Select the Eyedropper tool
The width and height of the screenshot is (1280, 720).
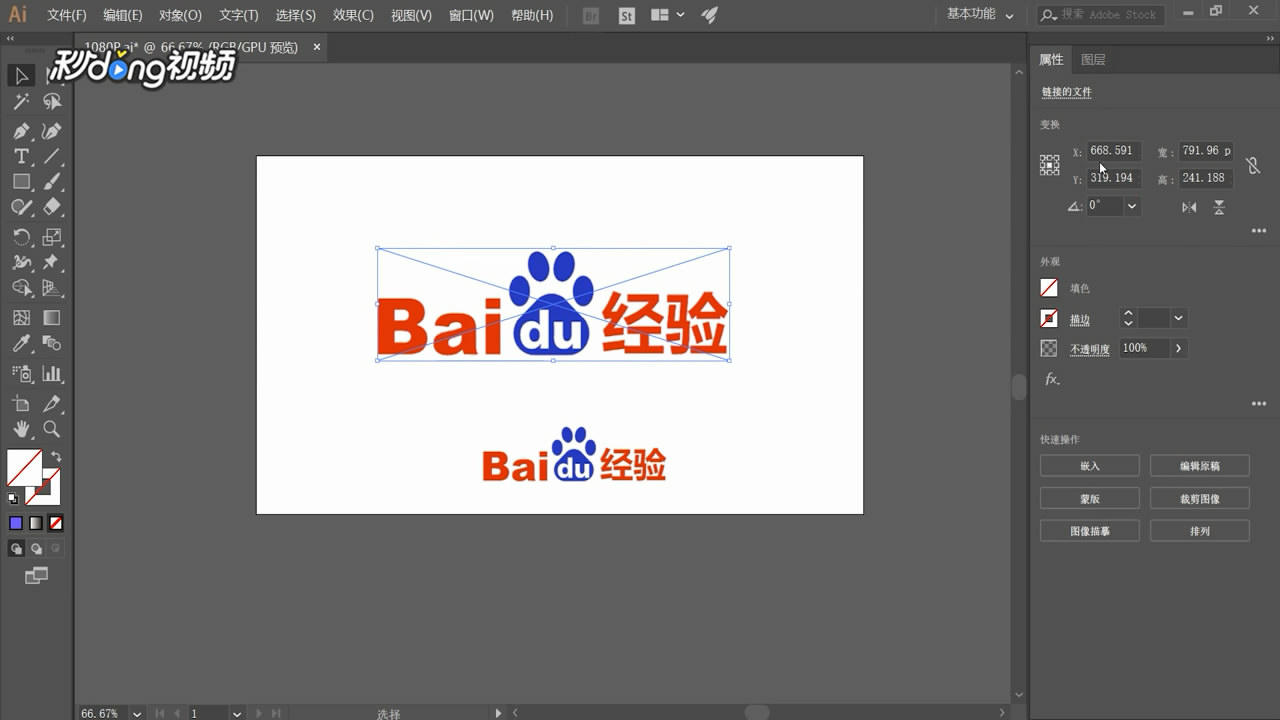click(x=21, y=344)
